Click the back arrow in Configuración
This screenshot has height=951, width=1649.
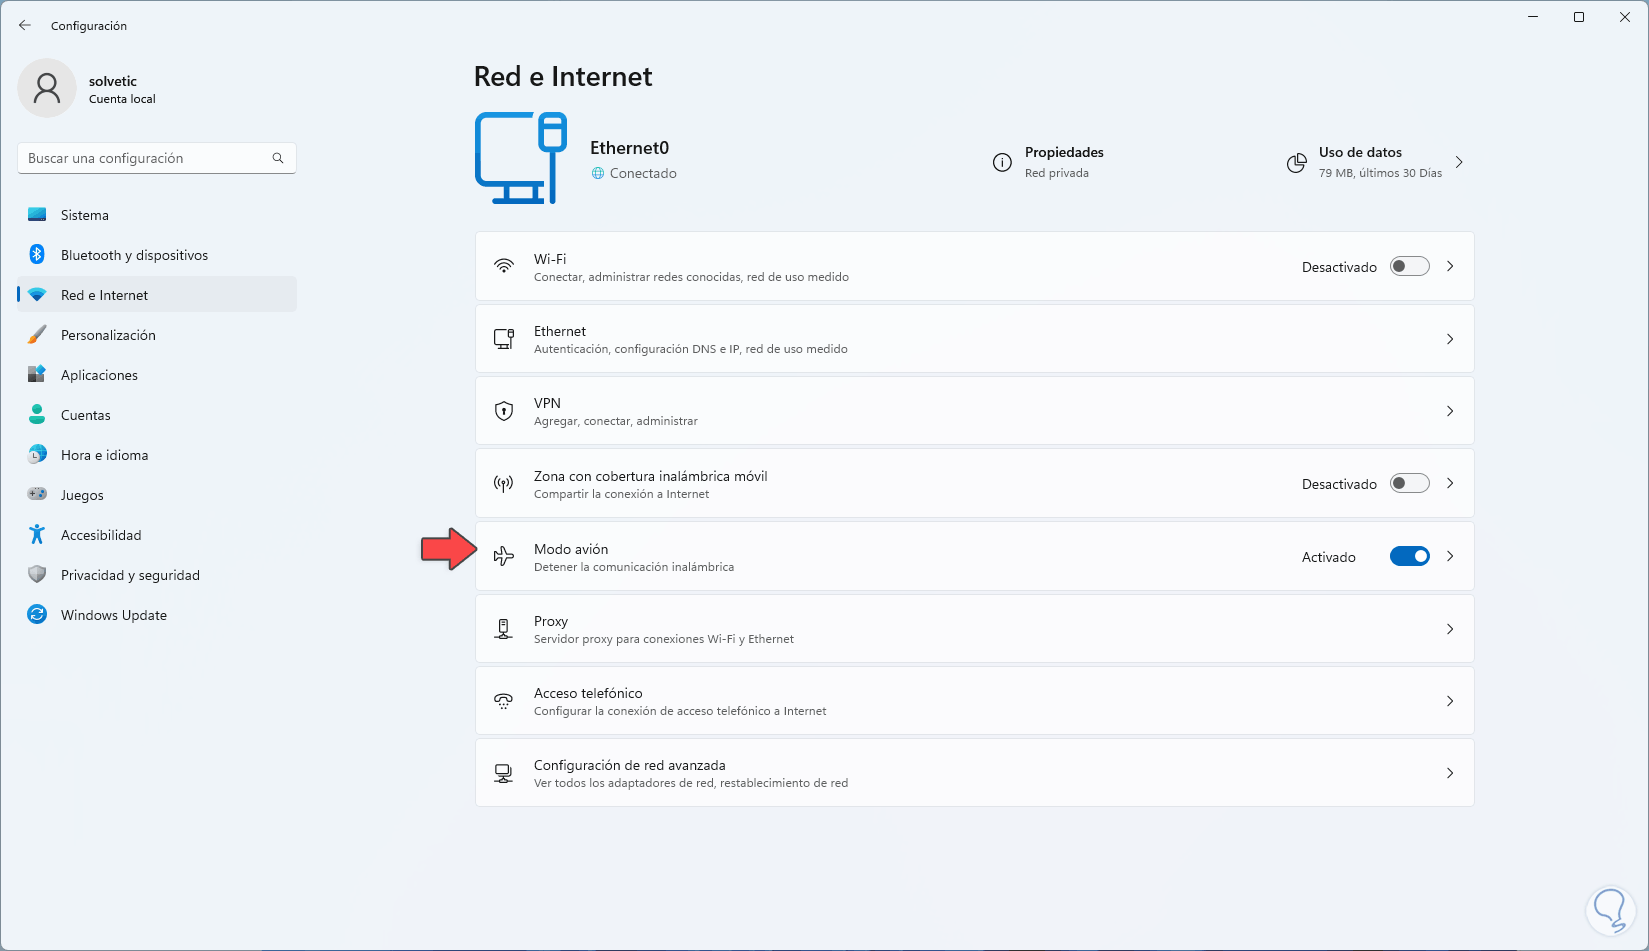pos(25,26)
